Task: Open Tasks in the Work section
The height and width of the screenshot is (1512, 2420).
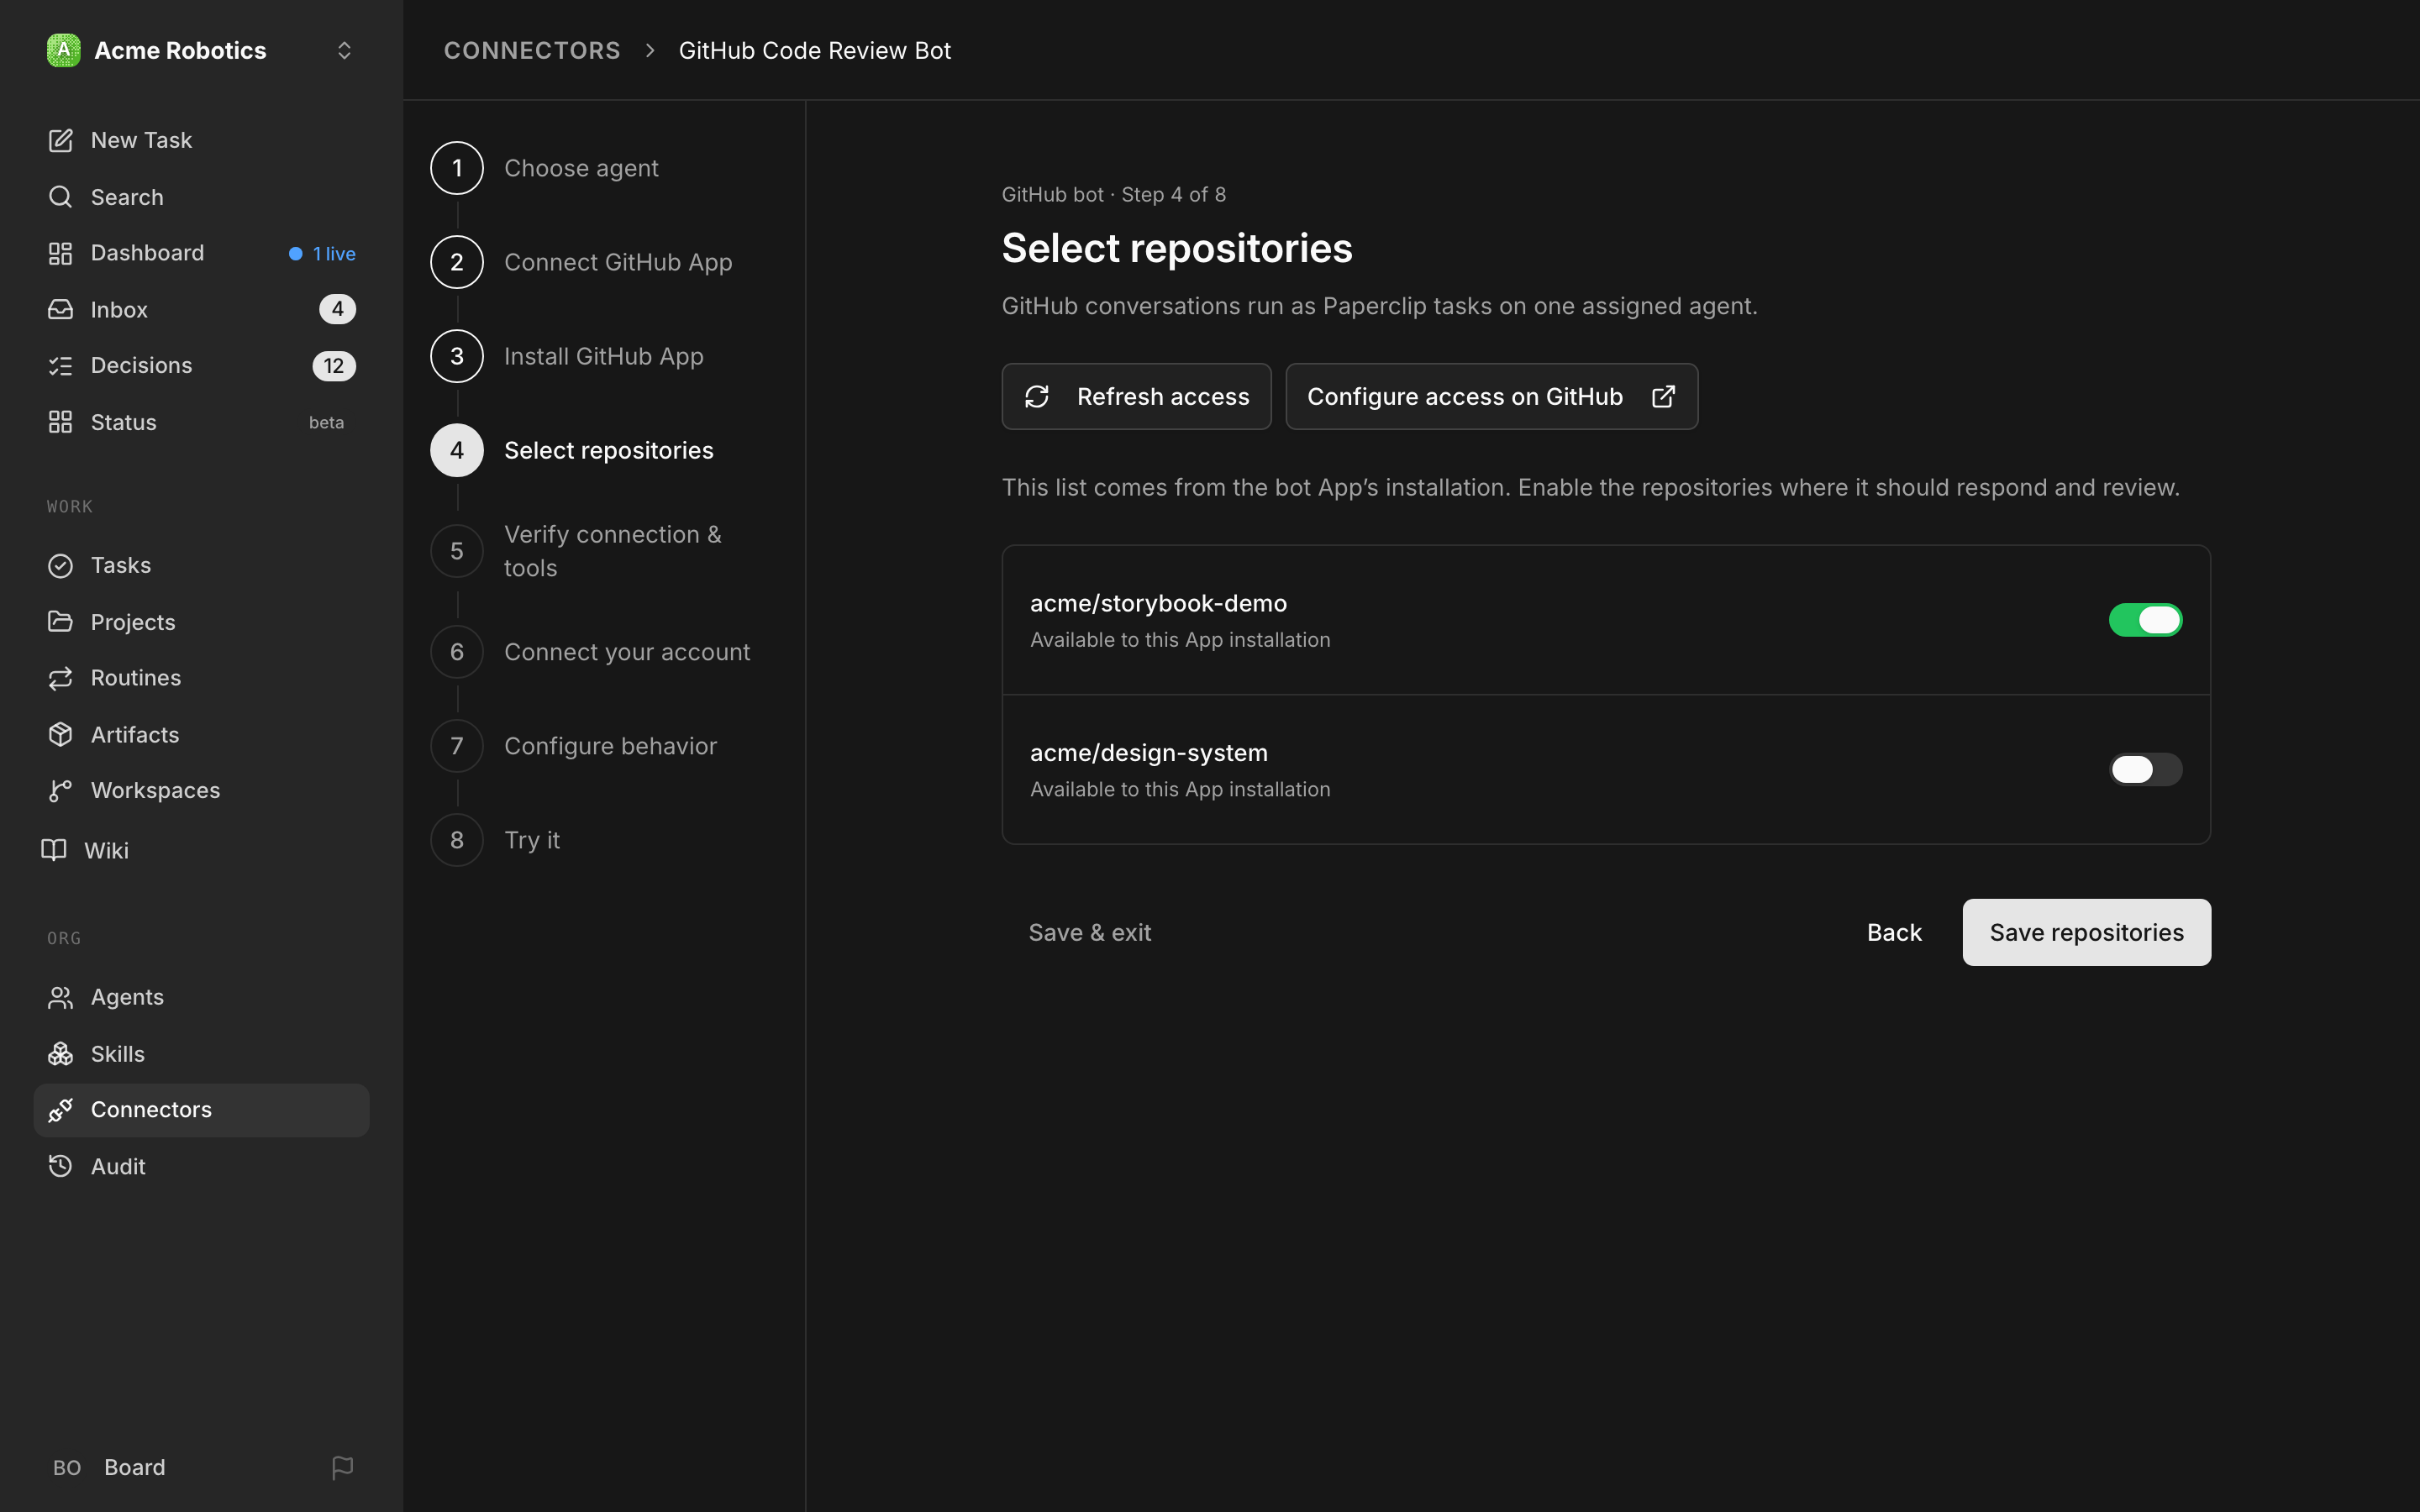Action: 201,566
